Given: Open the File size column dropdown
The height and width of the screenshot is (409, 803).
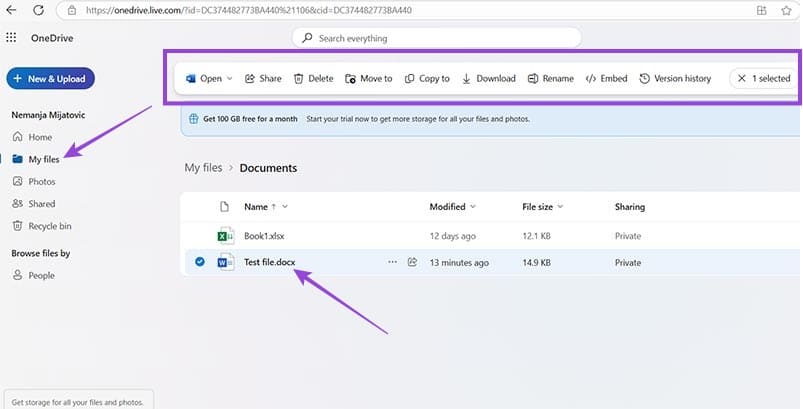Looking at the screenshot, I should point(560,207).
